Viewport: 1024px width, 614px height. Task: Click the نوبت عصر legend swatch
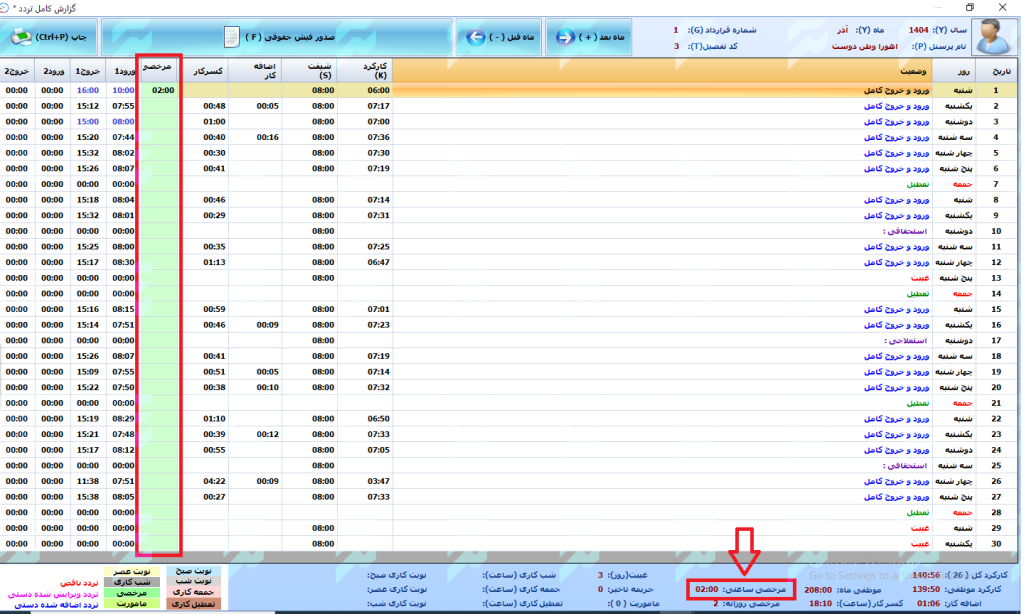[132, 571]
